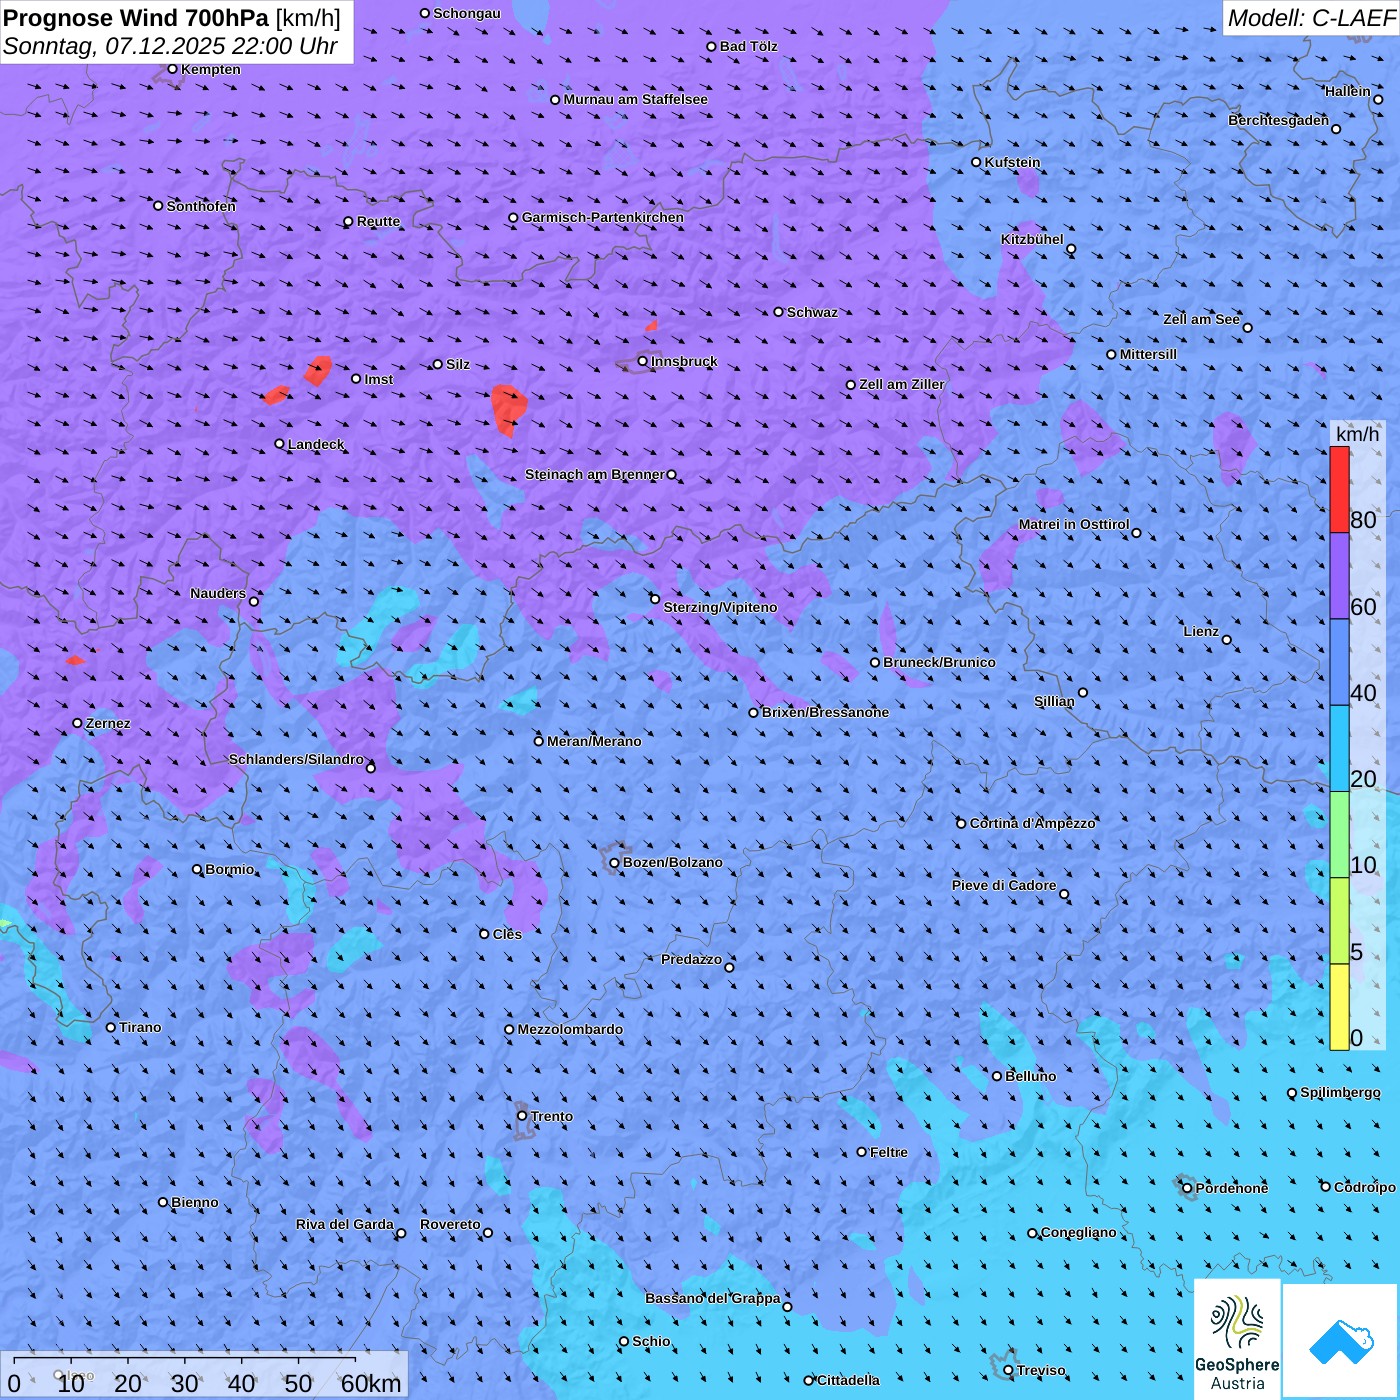Image resolution: width=1400 pixels, height=1400 pixels.
Task: Click the 'Brixen/Bressanone' label
Action: 825,712
